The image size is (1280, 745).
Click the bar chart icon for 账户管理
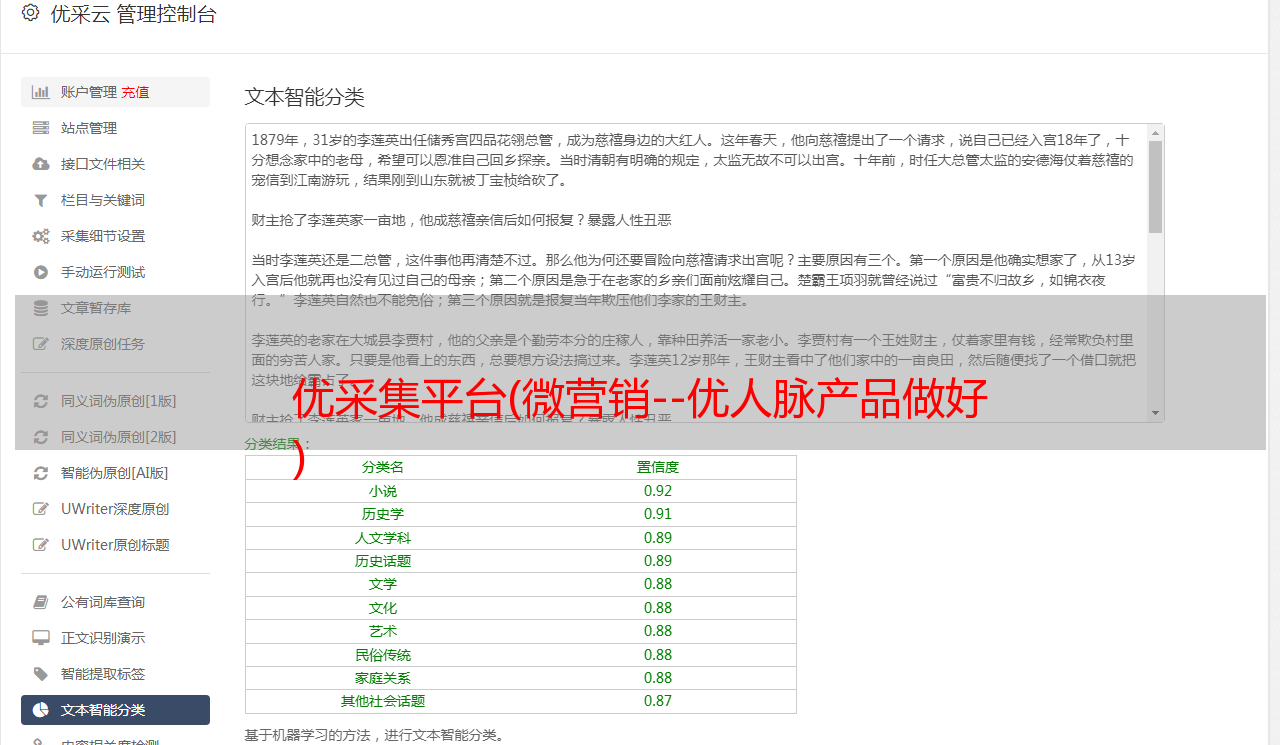click(x=40, y=92)
